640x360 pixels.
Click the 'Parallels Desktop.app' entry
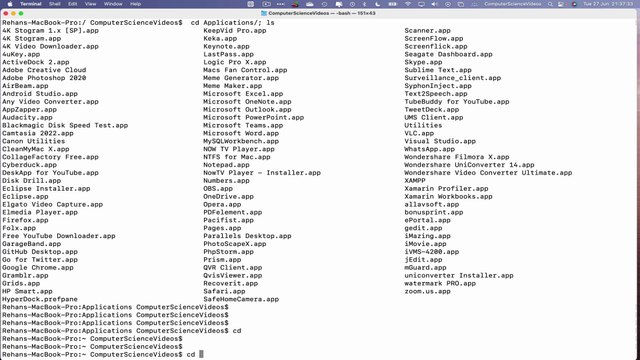[x=247, y=236]
